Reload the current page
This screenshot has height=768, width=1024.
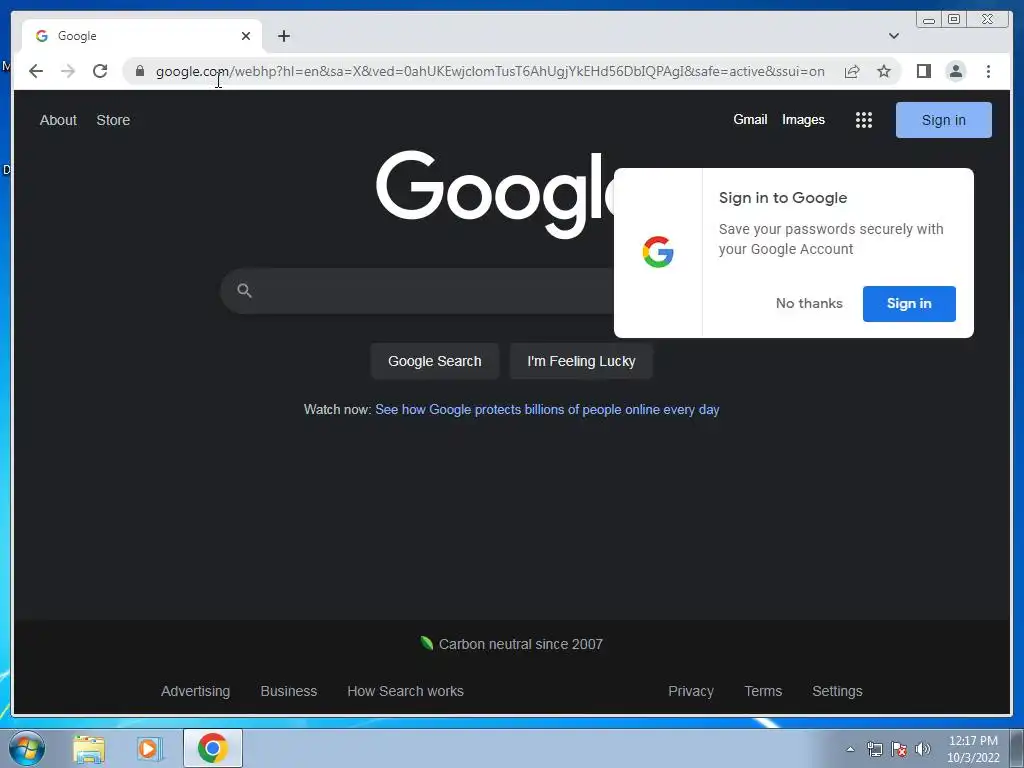coord(100,71)
